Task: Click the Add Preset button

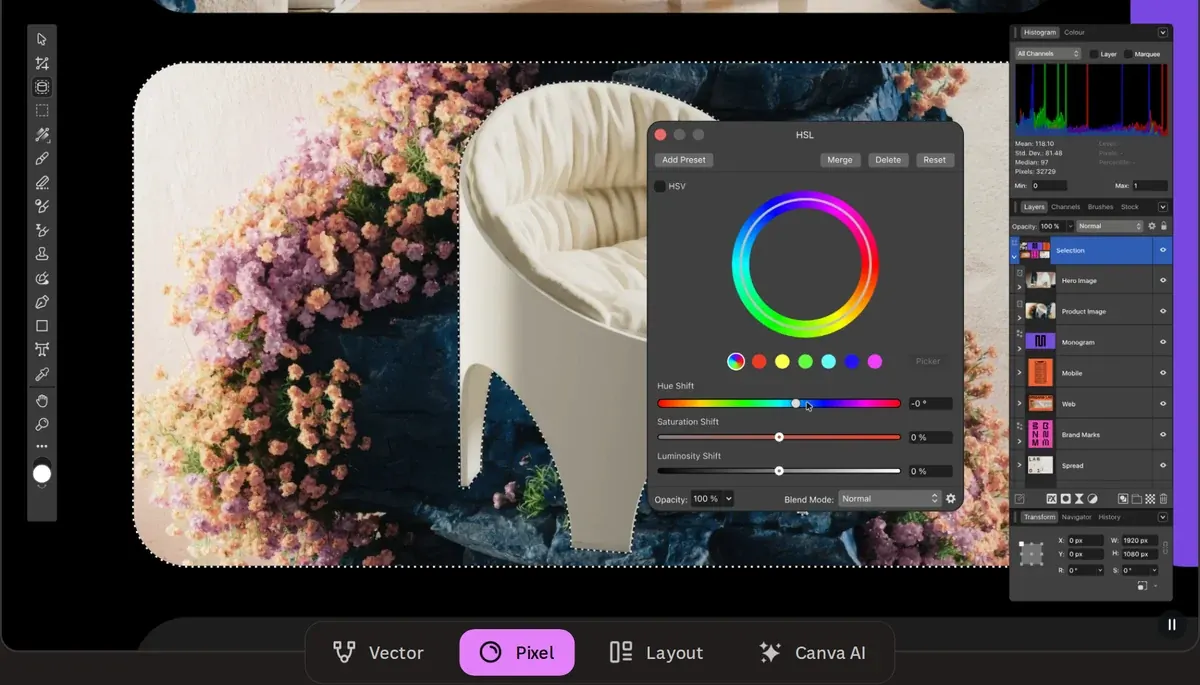Action: (x=684, y=160)
